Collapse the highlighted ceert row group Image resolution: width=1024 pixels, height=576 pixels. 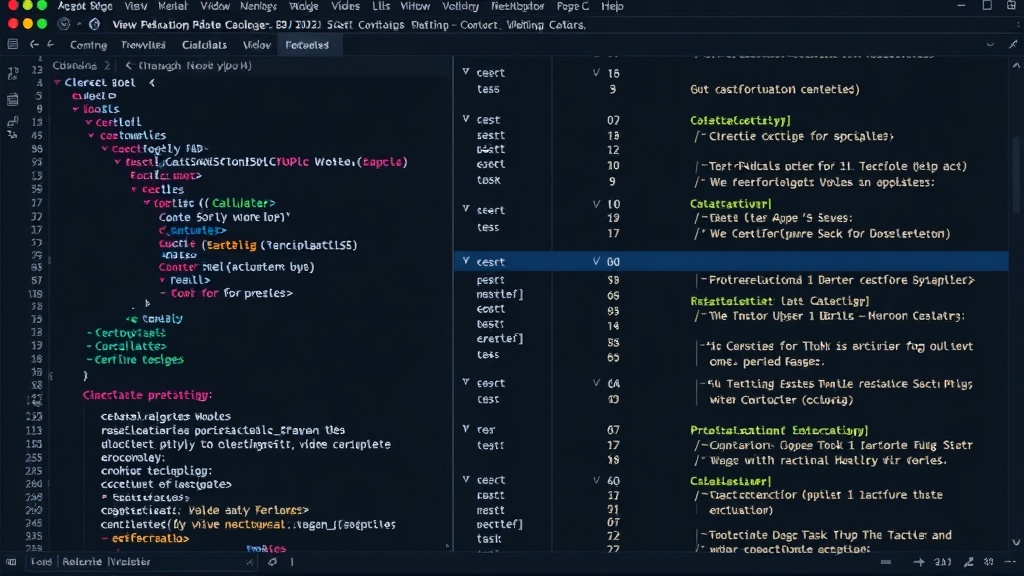(x=466, y=261)
